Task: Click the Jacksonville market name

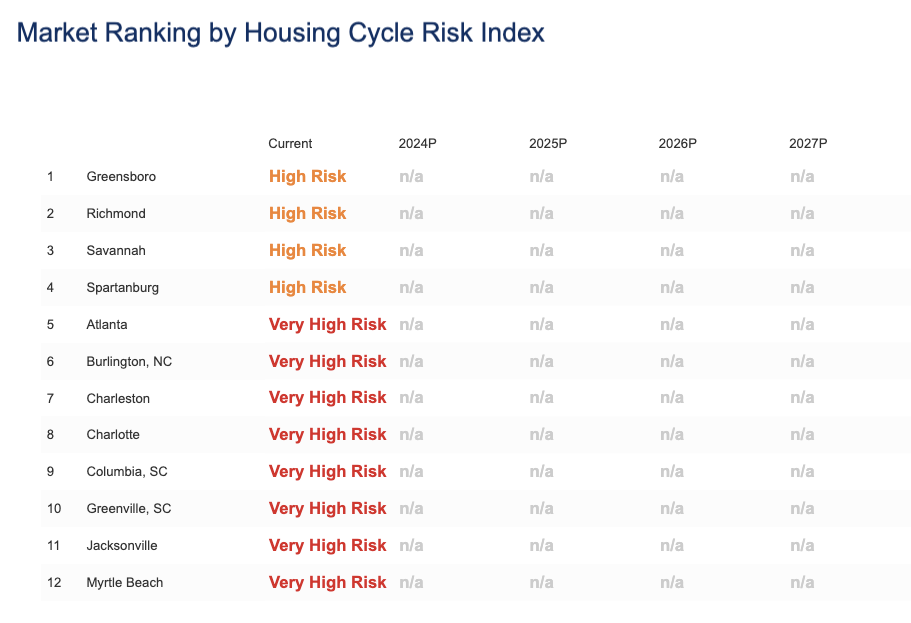Action: (122, 546)
